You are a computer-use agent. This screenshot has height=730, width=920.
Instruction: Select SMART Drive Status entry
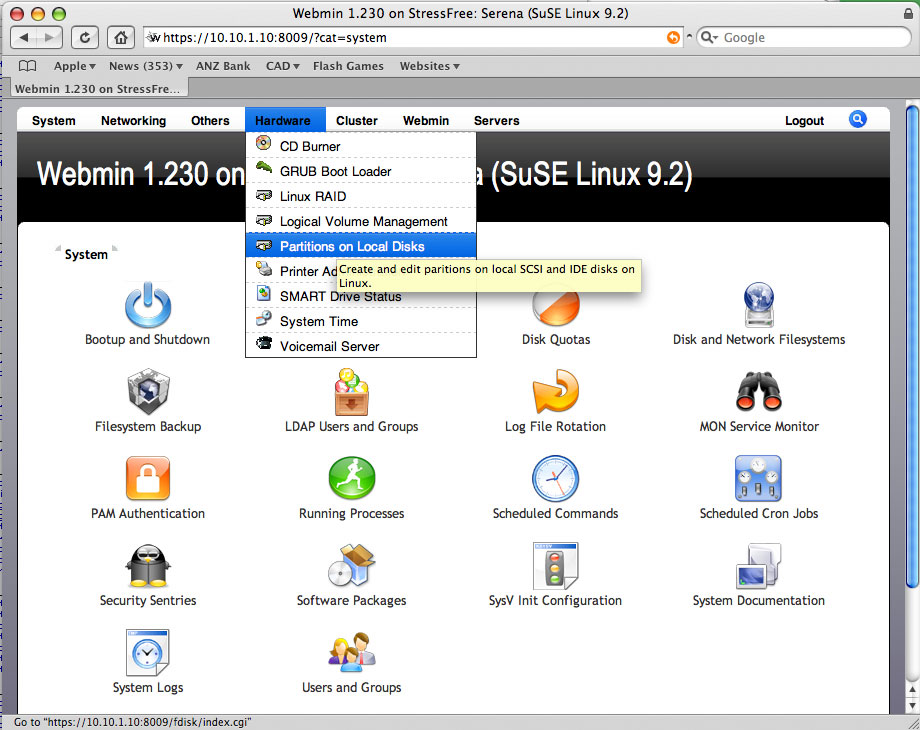pos(361,296)
